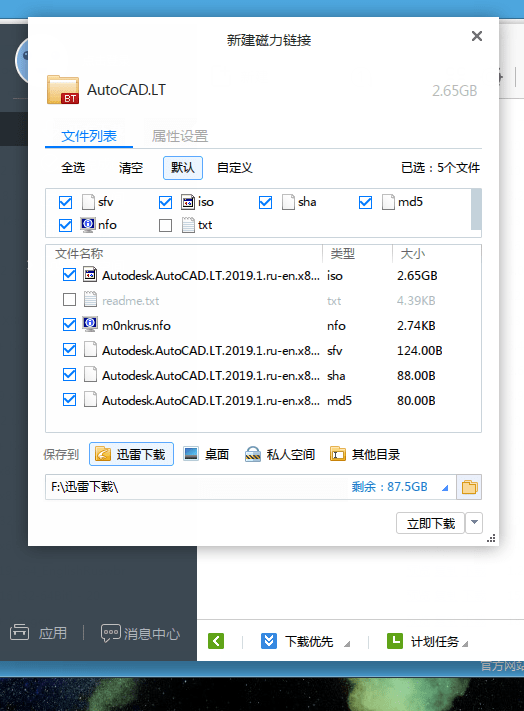Click the sfv file type icon in filter
524x711 pixels.
[88, 202]
